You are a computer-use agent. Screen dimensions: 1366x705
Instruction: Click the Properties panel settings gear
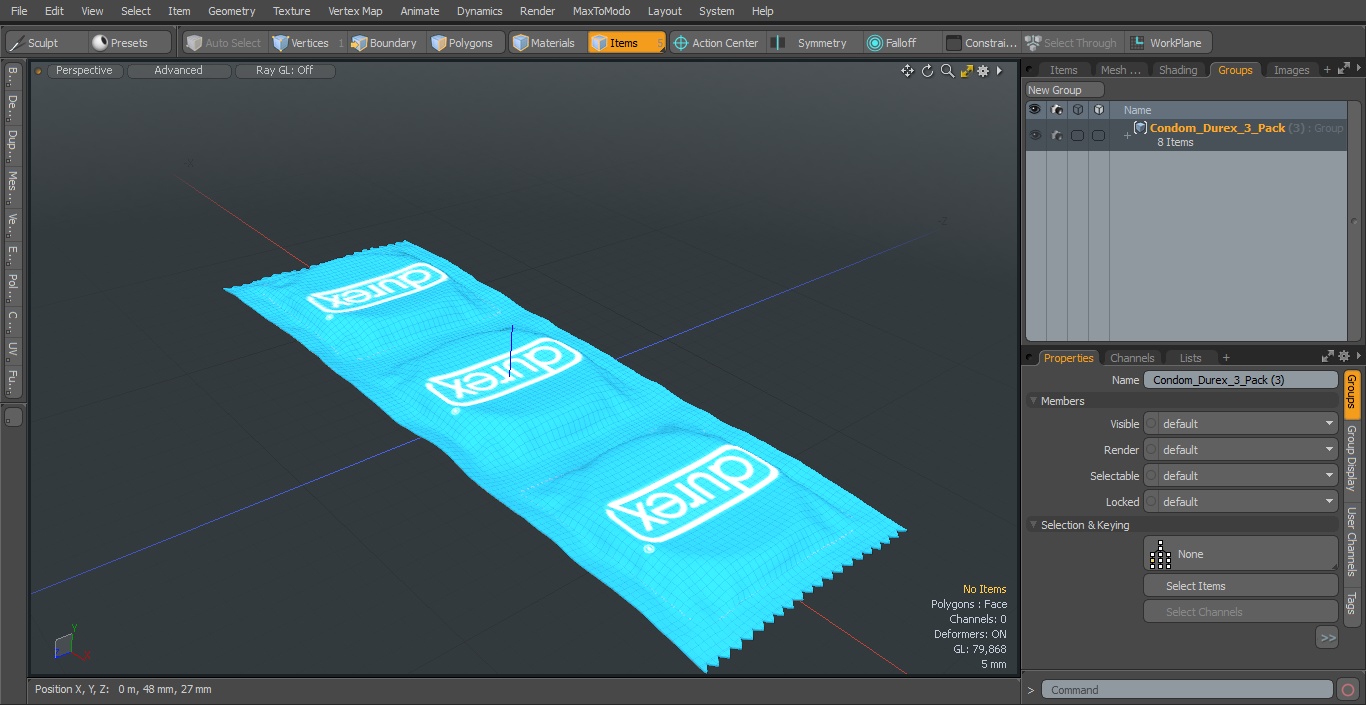pos(1344,356)
